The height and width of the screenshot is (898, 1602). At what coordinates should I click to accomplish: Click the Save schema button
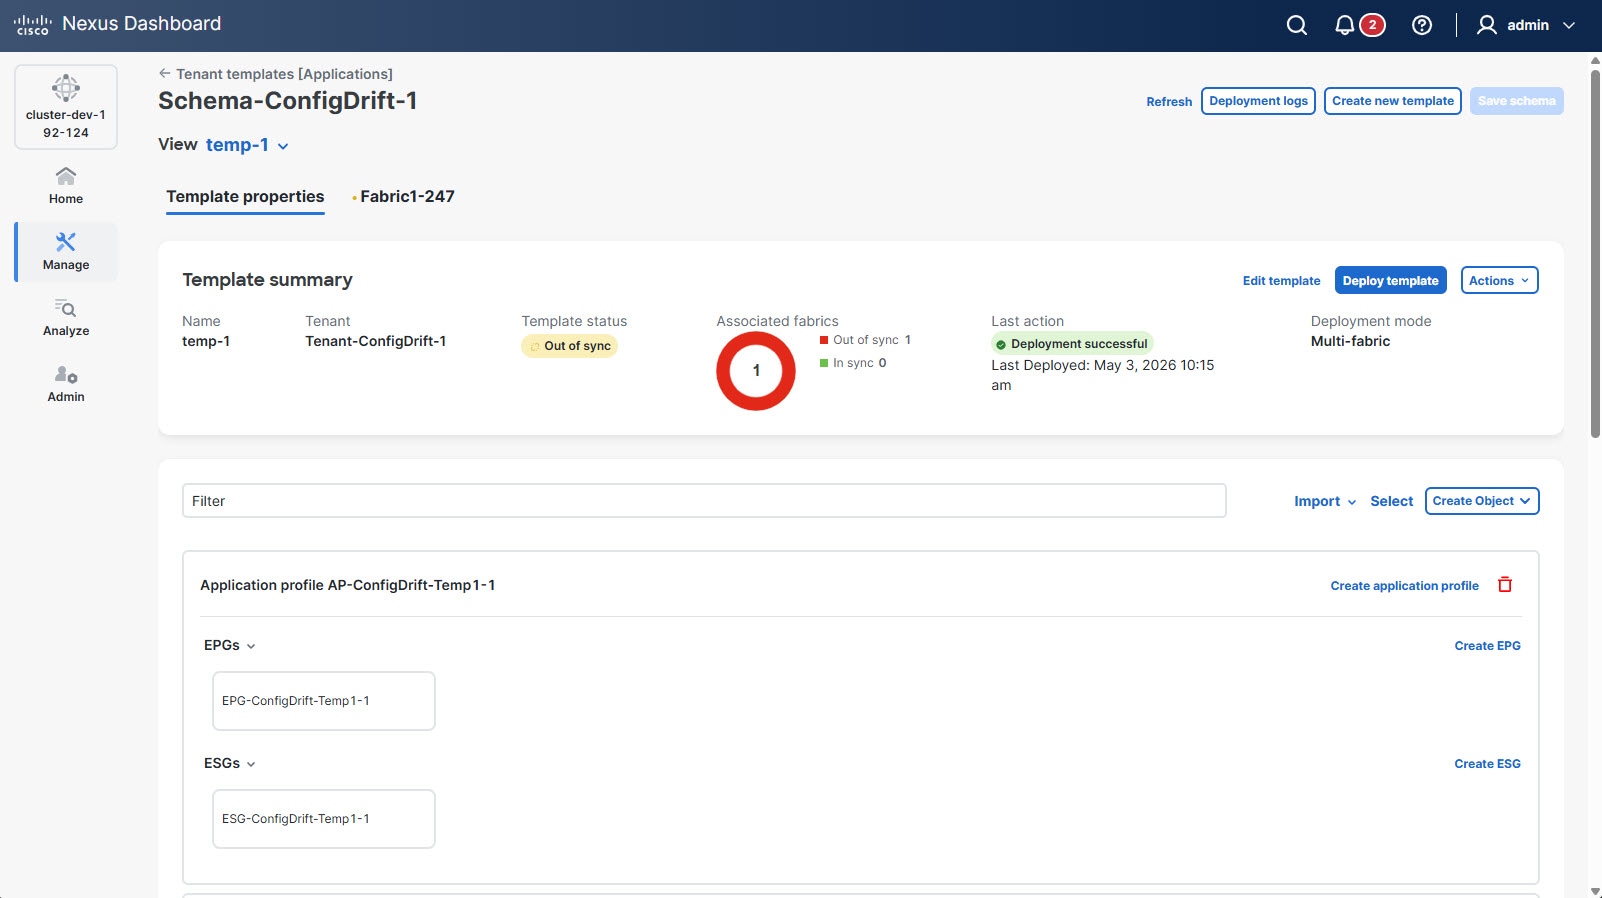tap(1516, 101)
